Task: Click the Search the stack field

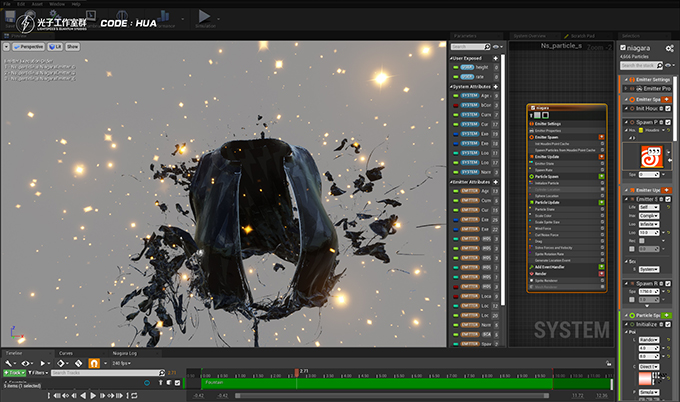Action: coord(641,65)
